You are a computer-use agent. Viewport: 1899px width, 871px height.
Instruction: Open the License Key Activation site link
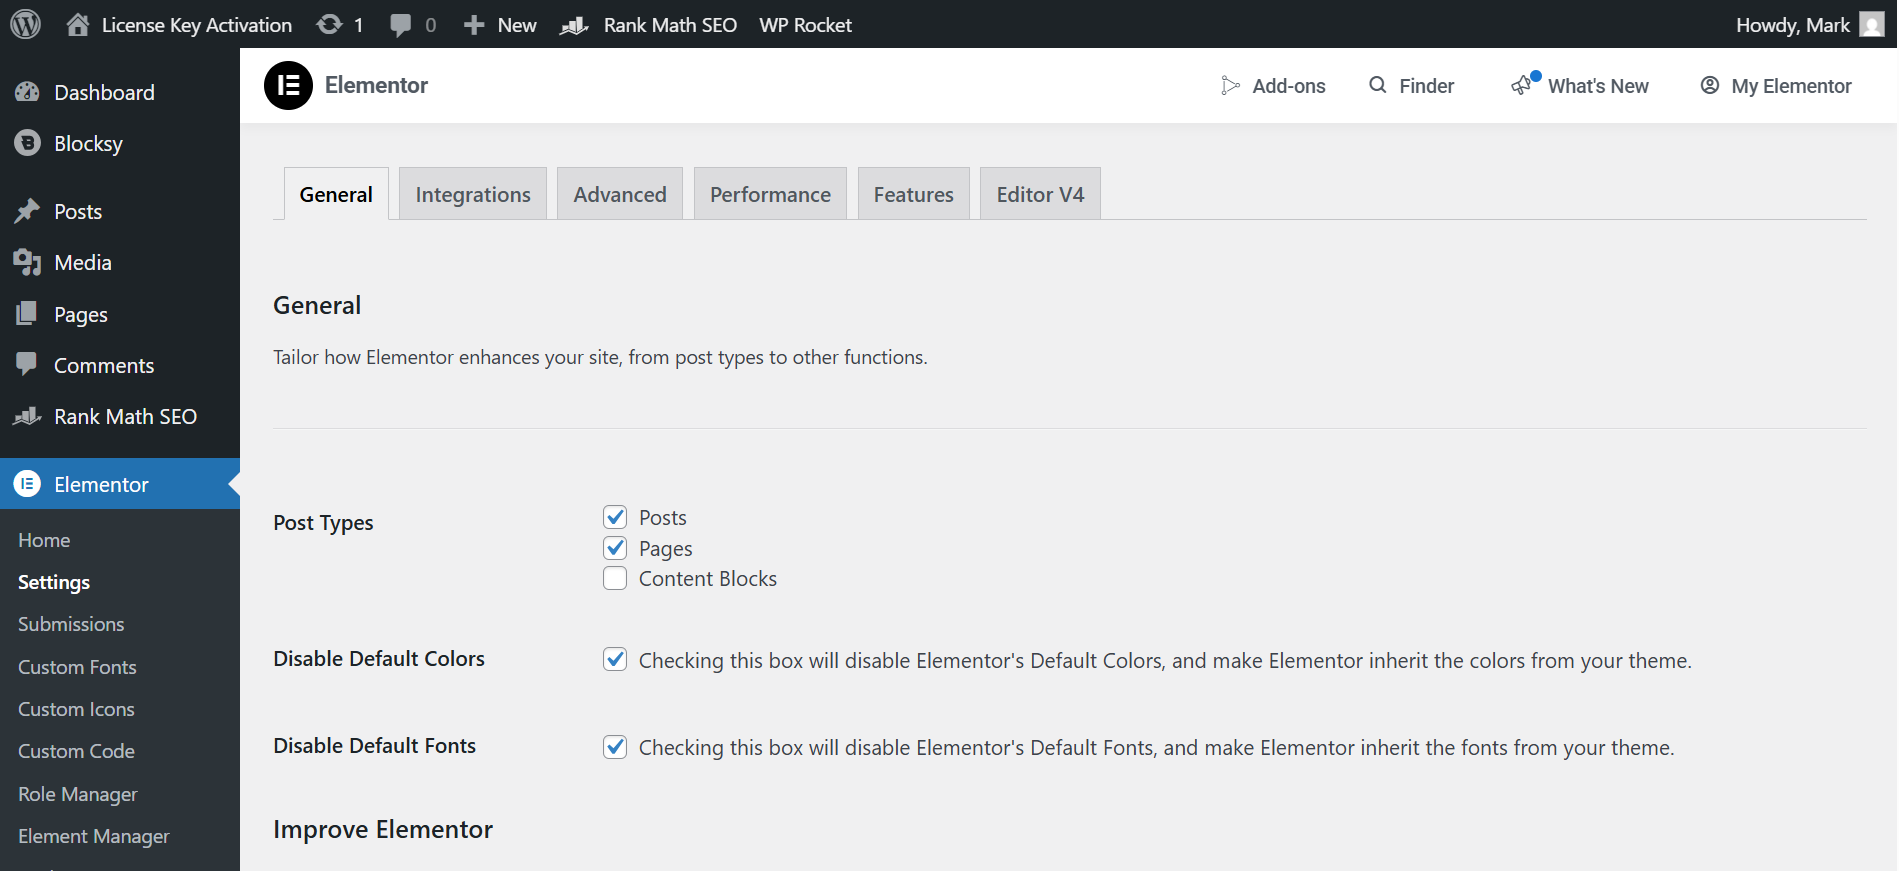(196, 25)
